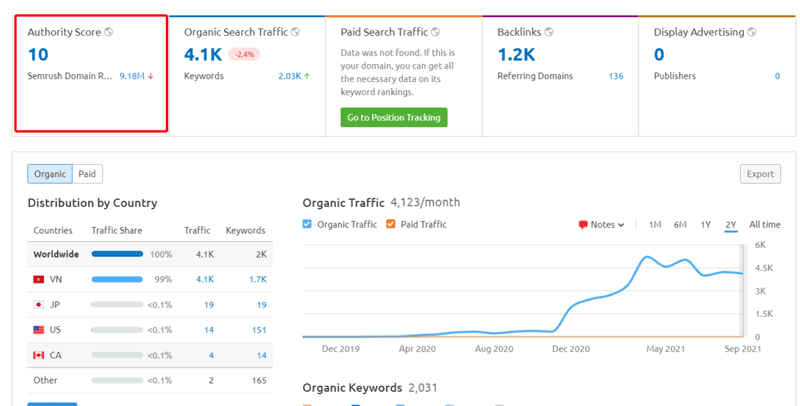Toggle the Paid Traffic checkbox
Image resolution: width=800 pixels, height=406 pixels.
point(391,225)
